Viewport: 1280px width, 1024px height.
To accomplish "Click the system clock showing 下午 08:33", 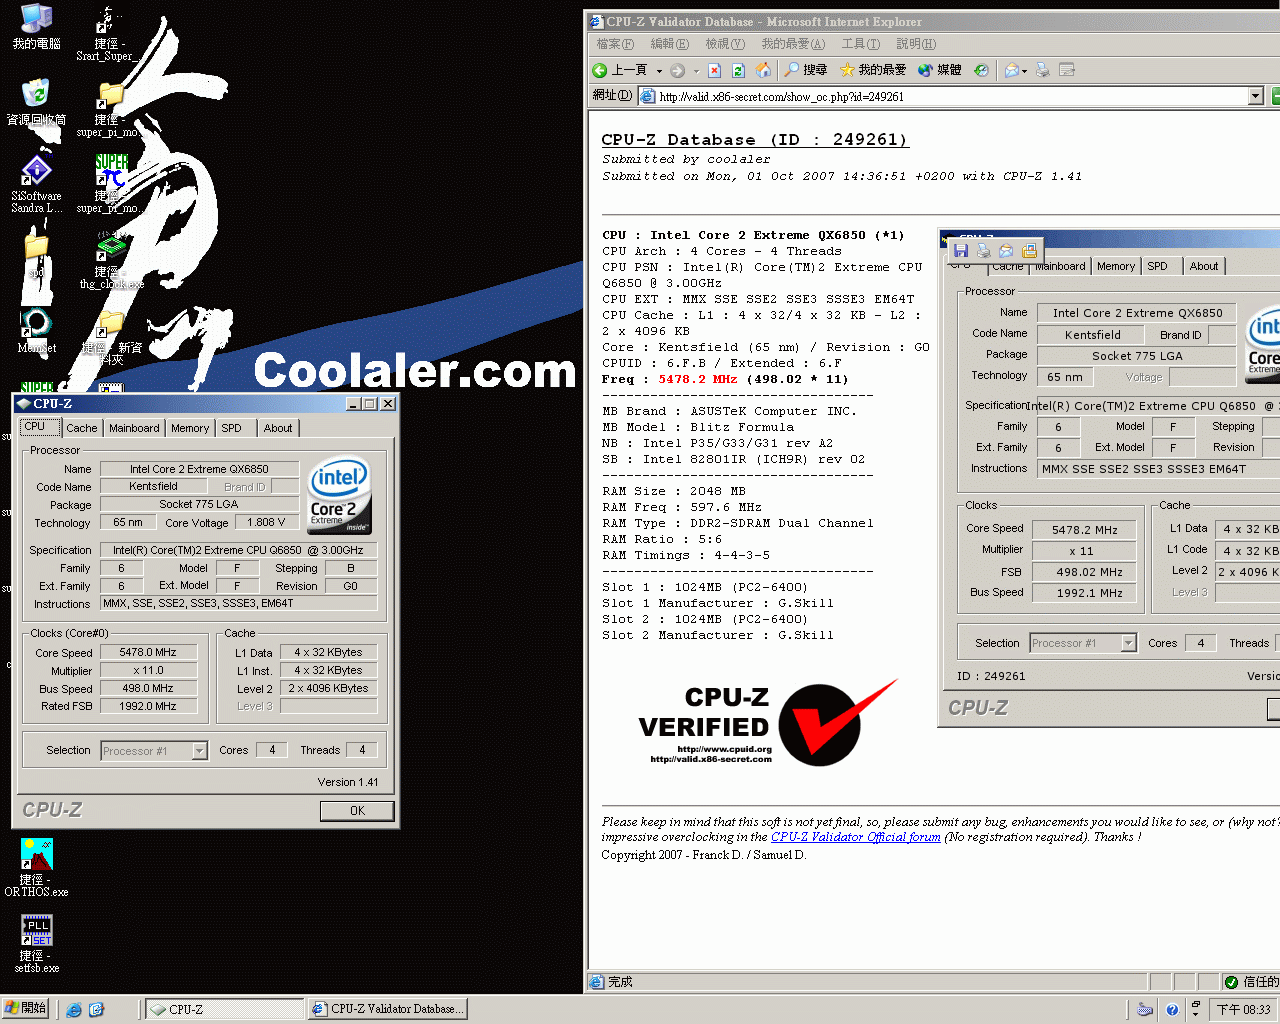I will (x=1244, y=1010).
